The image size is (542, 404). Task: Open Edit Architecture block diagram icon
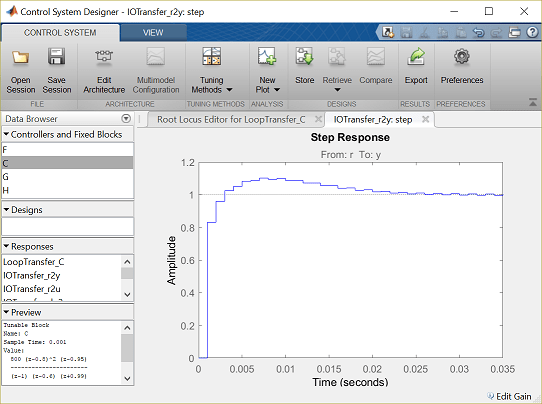tap(104, 56)
